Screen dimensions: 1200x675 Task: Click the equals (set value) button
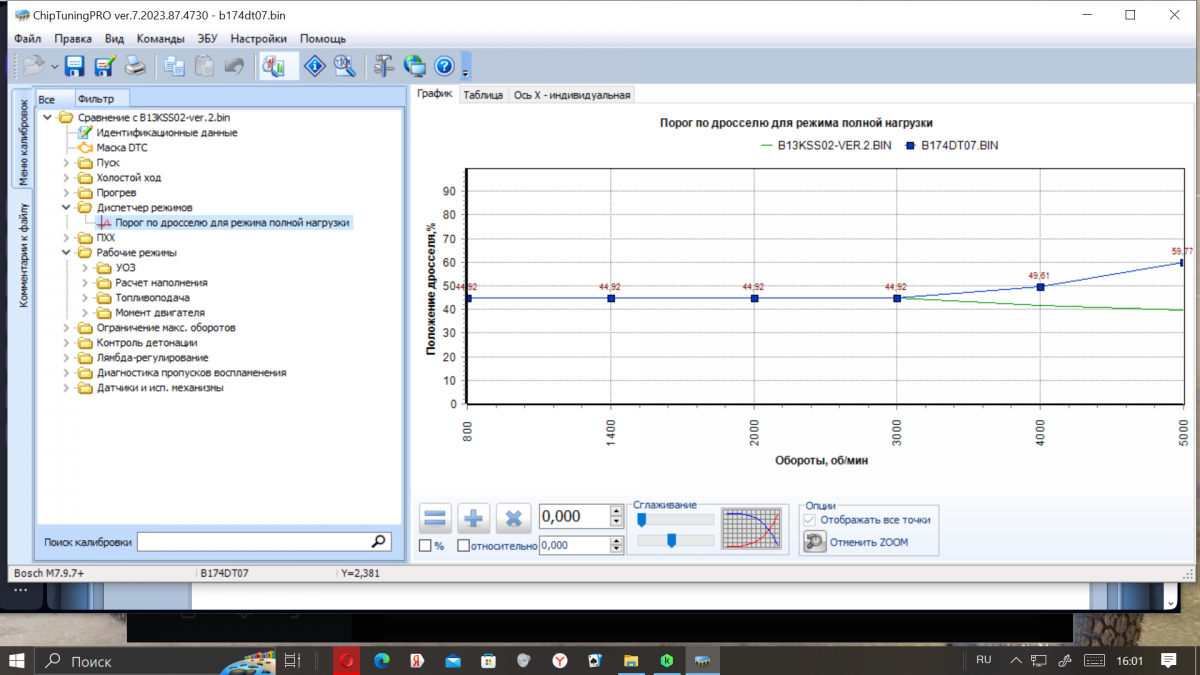tap(435, 518)
